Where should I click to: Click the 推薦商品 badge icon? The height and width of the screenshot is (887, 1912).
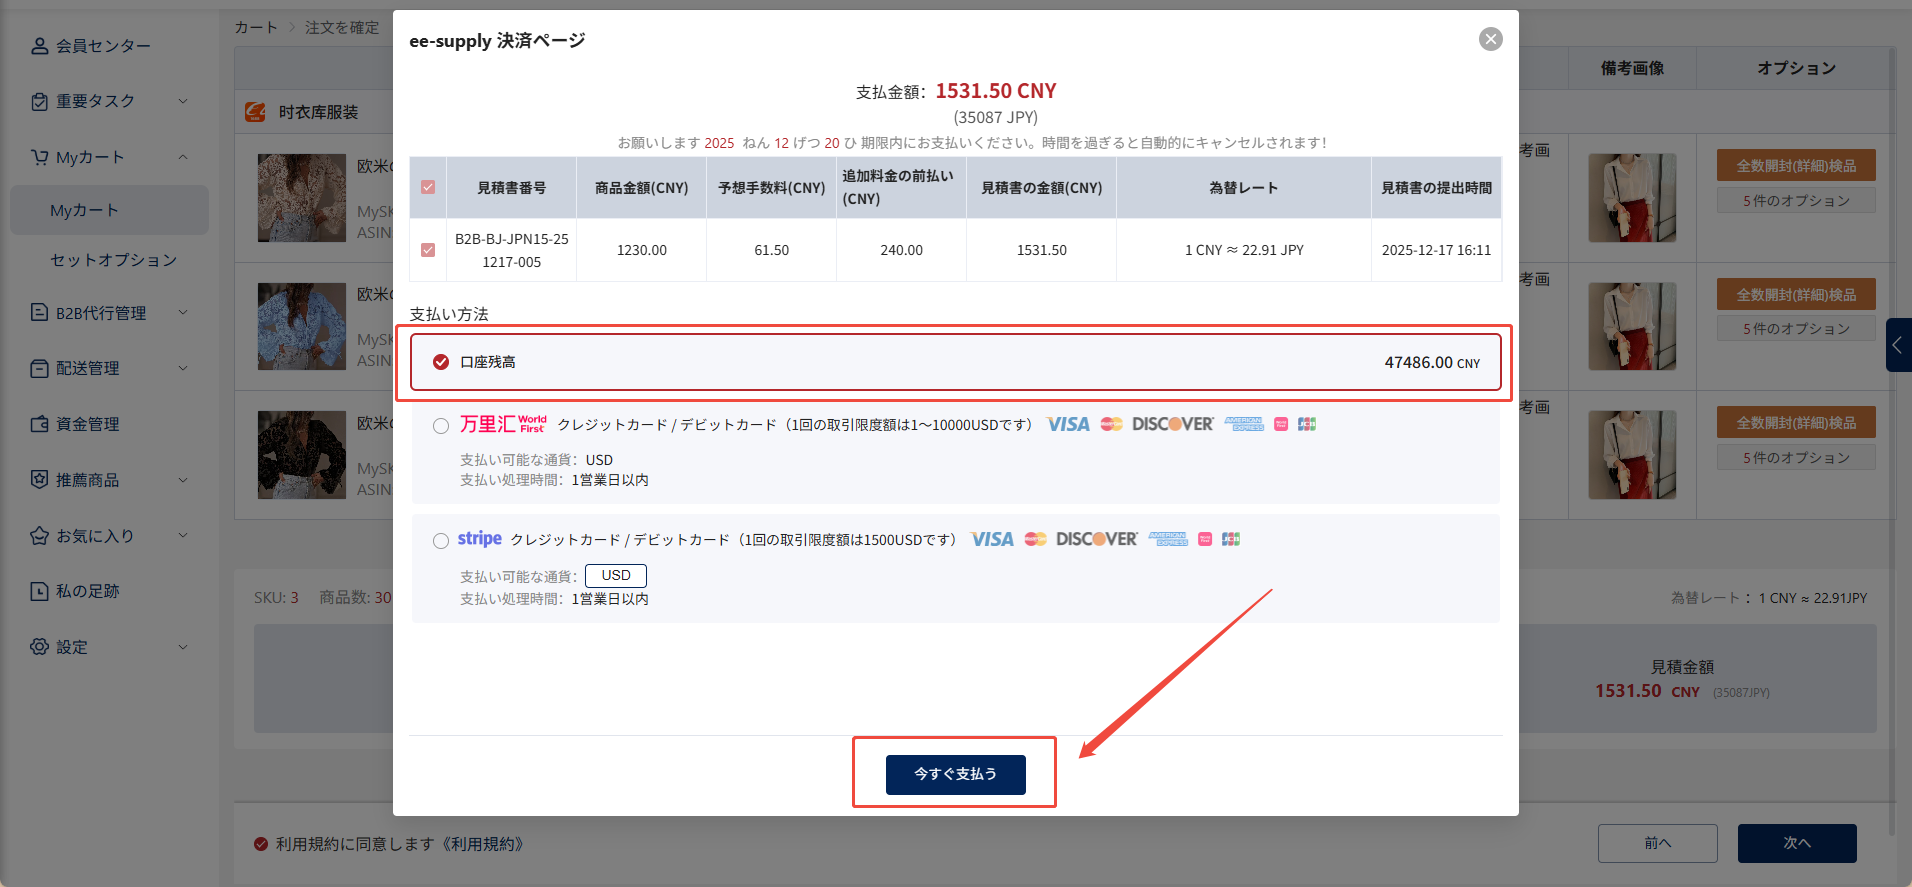click(40, 480)
